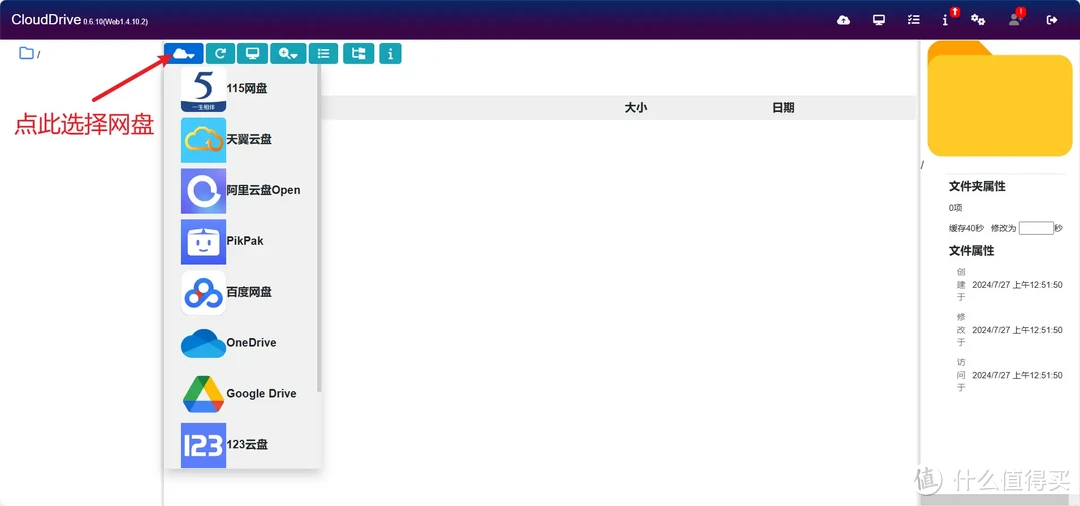The image size is (1080, 506).
Task: Click the monitor icon in file toolbar
Action: point(253,54)
